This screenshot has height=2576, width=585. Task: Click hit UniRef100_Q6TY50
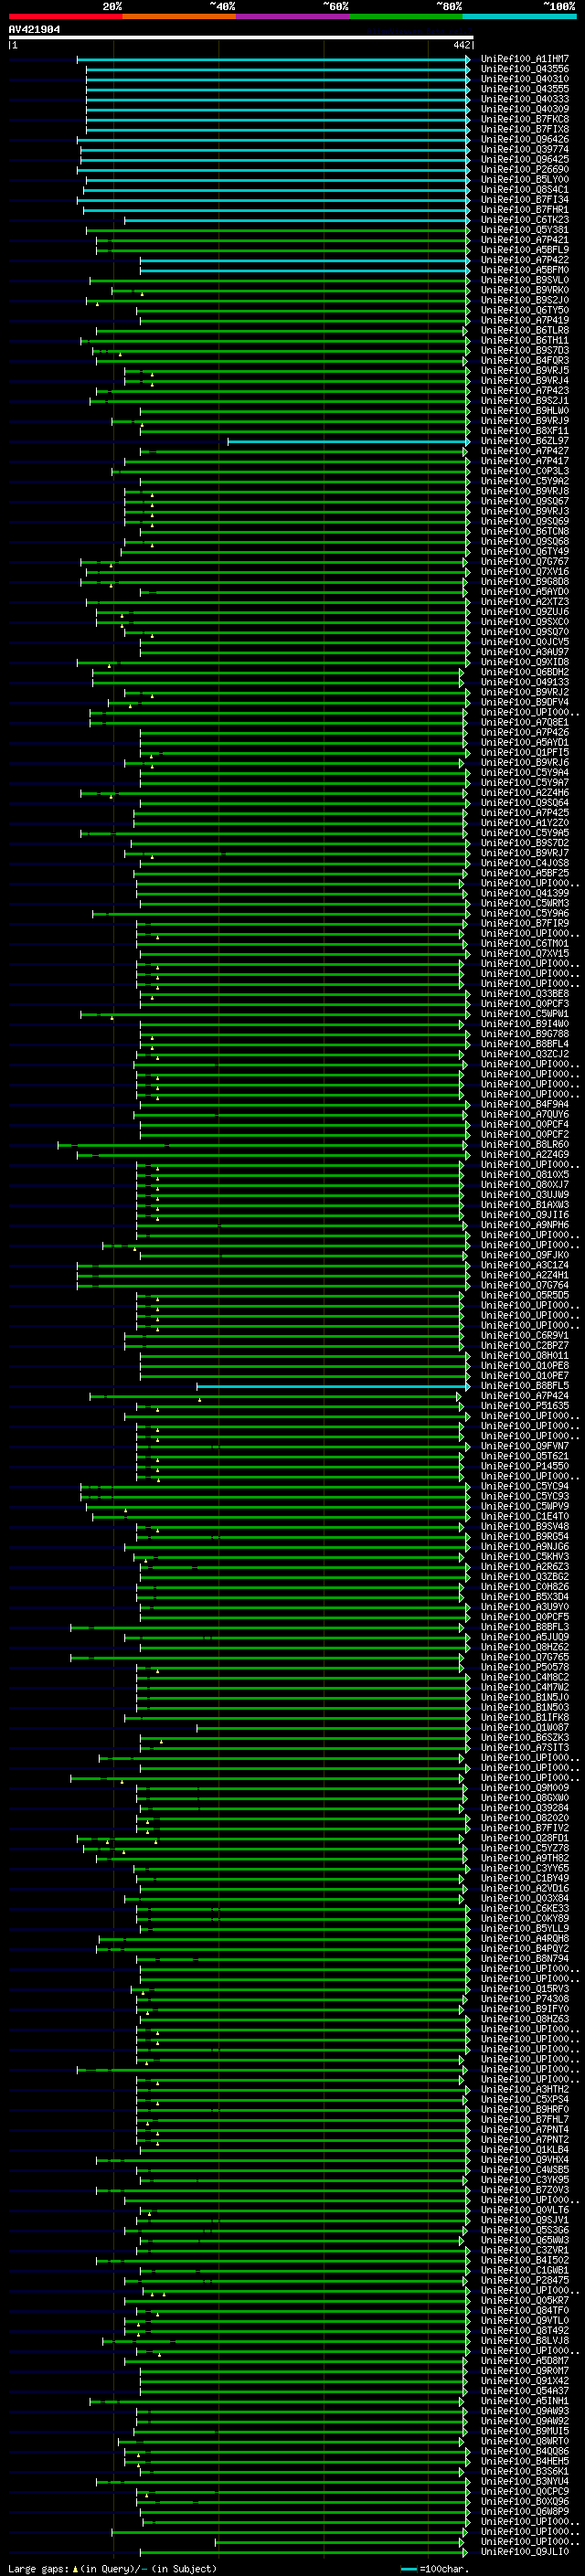(525, 310)
